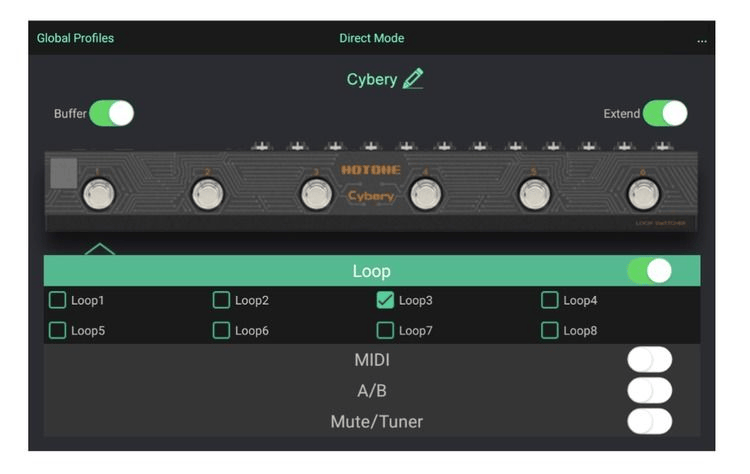Open the three-dot more options menu
Image resolution: width=750 pixels, height=474 pixels.
(701, 41)
